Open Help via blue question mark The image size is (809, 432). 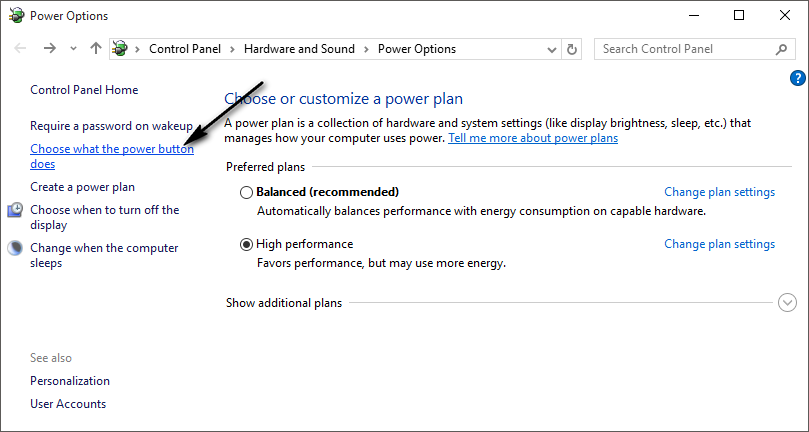[797, 78]
